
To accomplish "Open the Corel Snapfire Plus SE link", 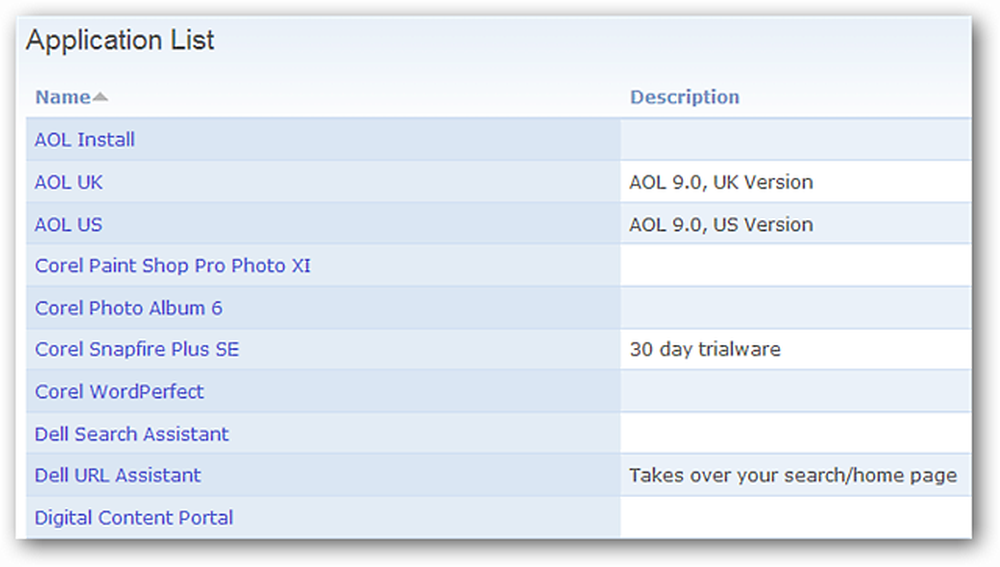I will (136, 350).
